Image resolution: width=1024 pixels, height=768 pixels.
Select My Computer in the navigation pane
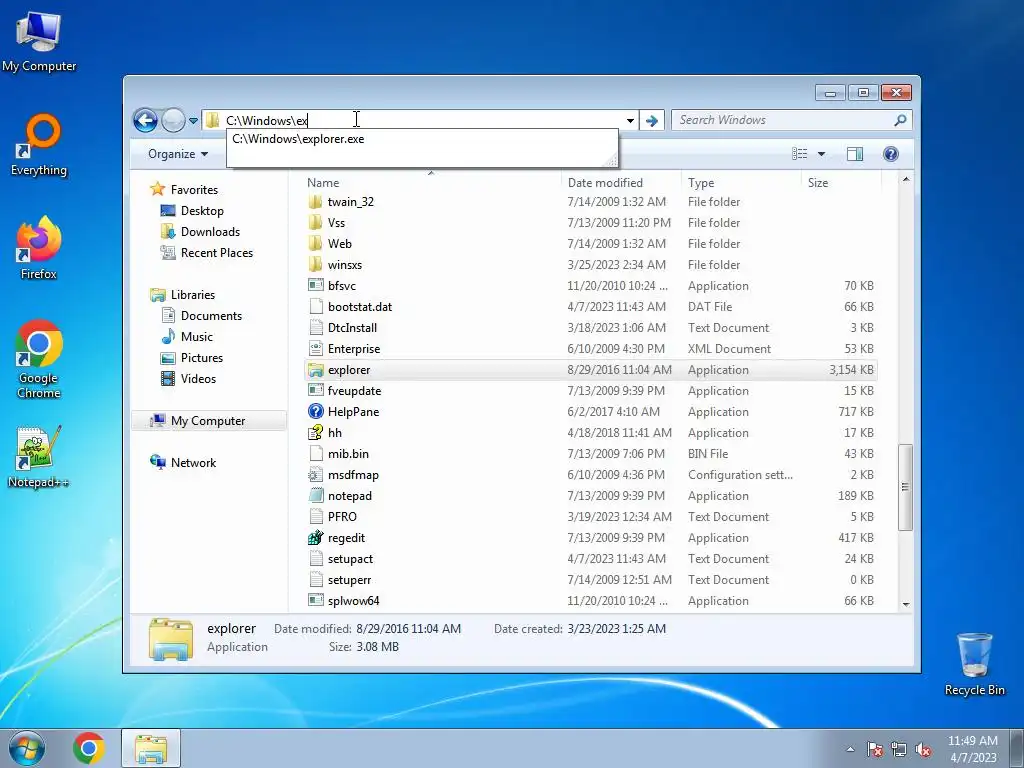pyautogui.click(x=208, y=421)
